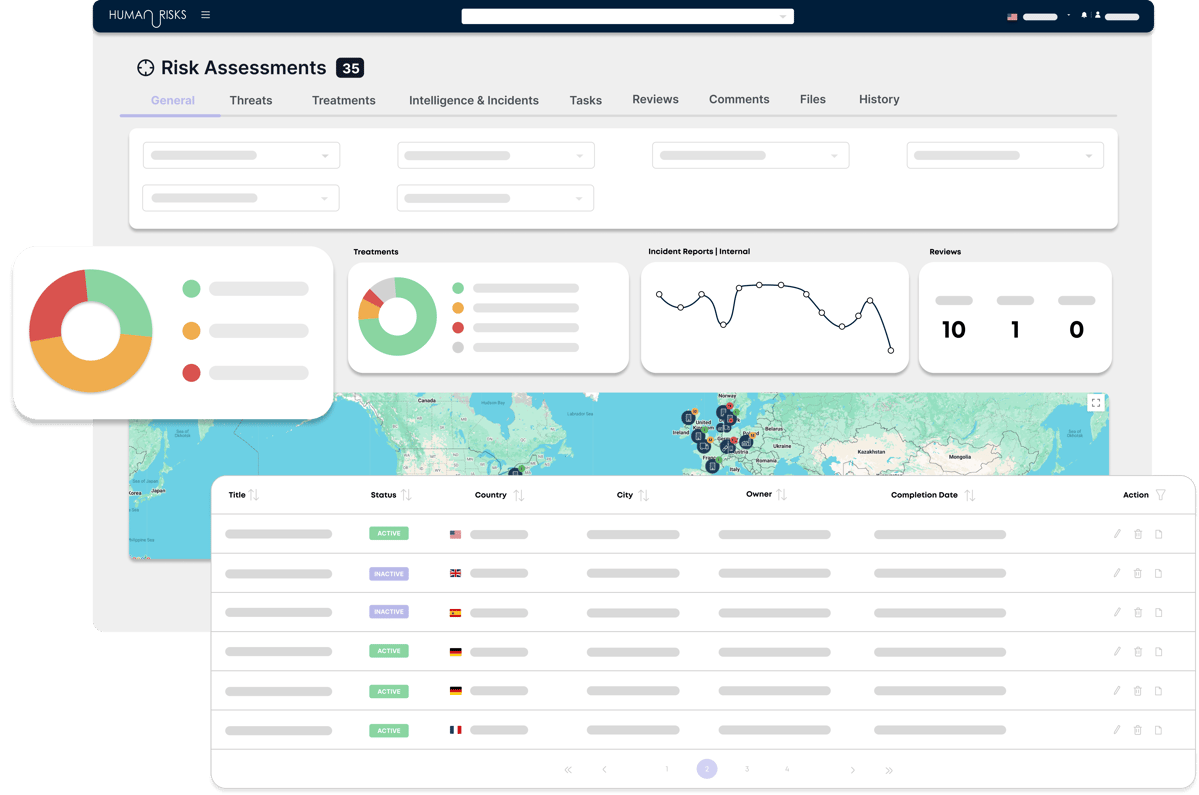Switch to the Files tab
1199x795 pixels.
point(813,99)
